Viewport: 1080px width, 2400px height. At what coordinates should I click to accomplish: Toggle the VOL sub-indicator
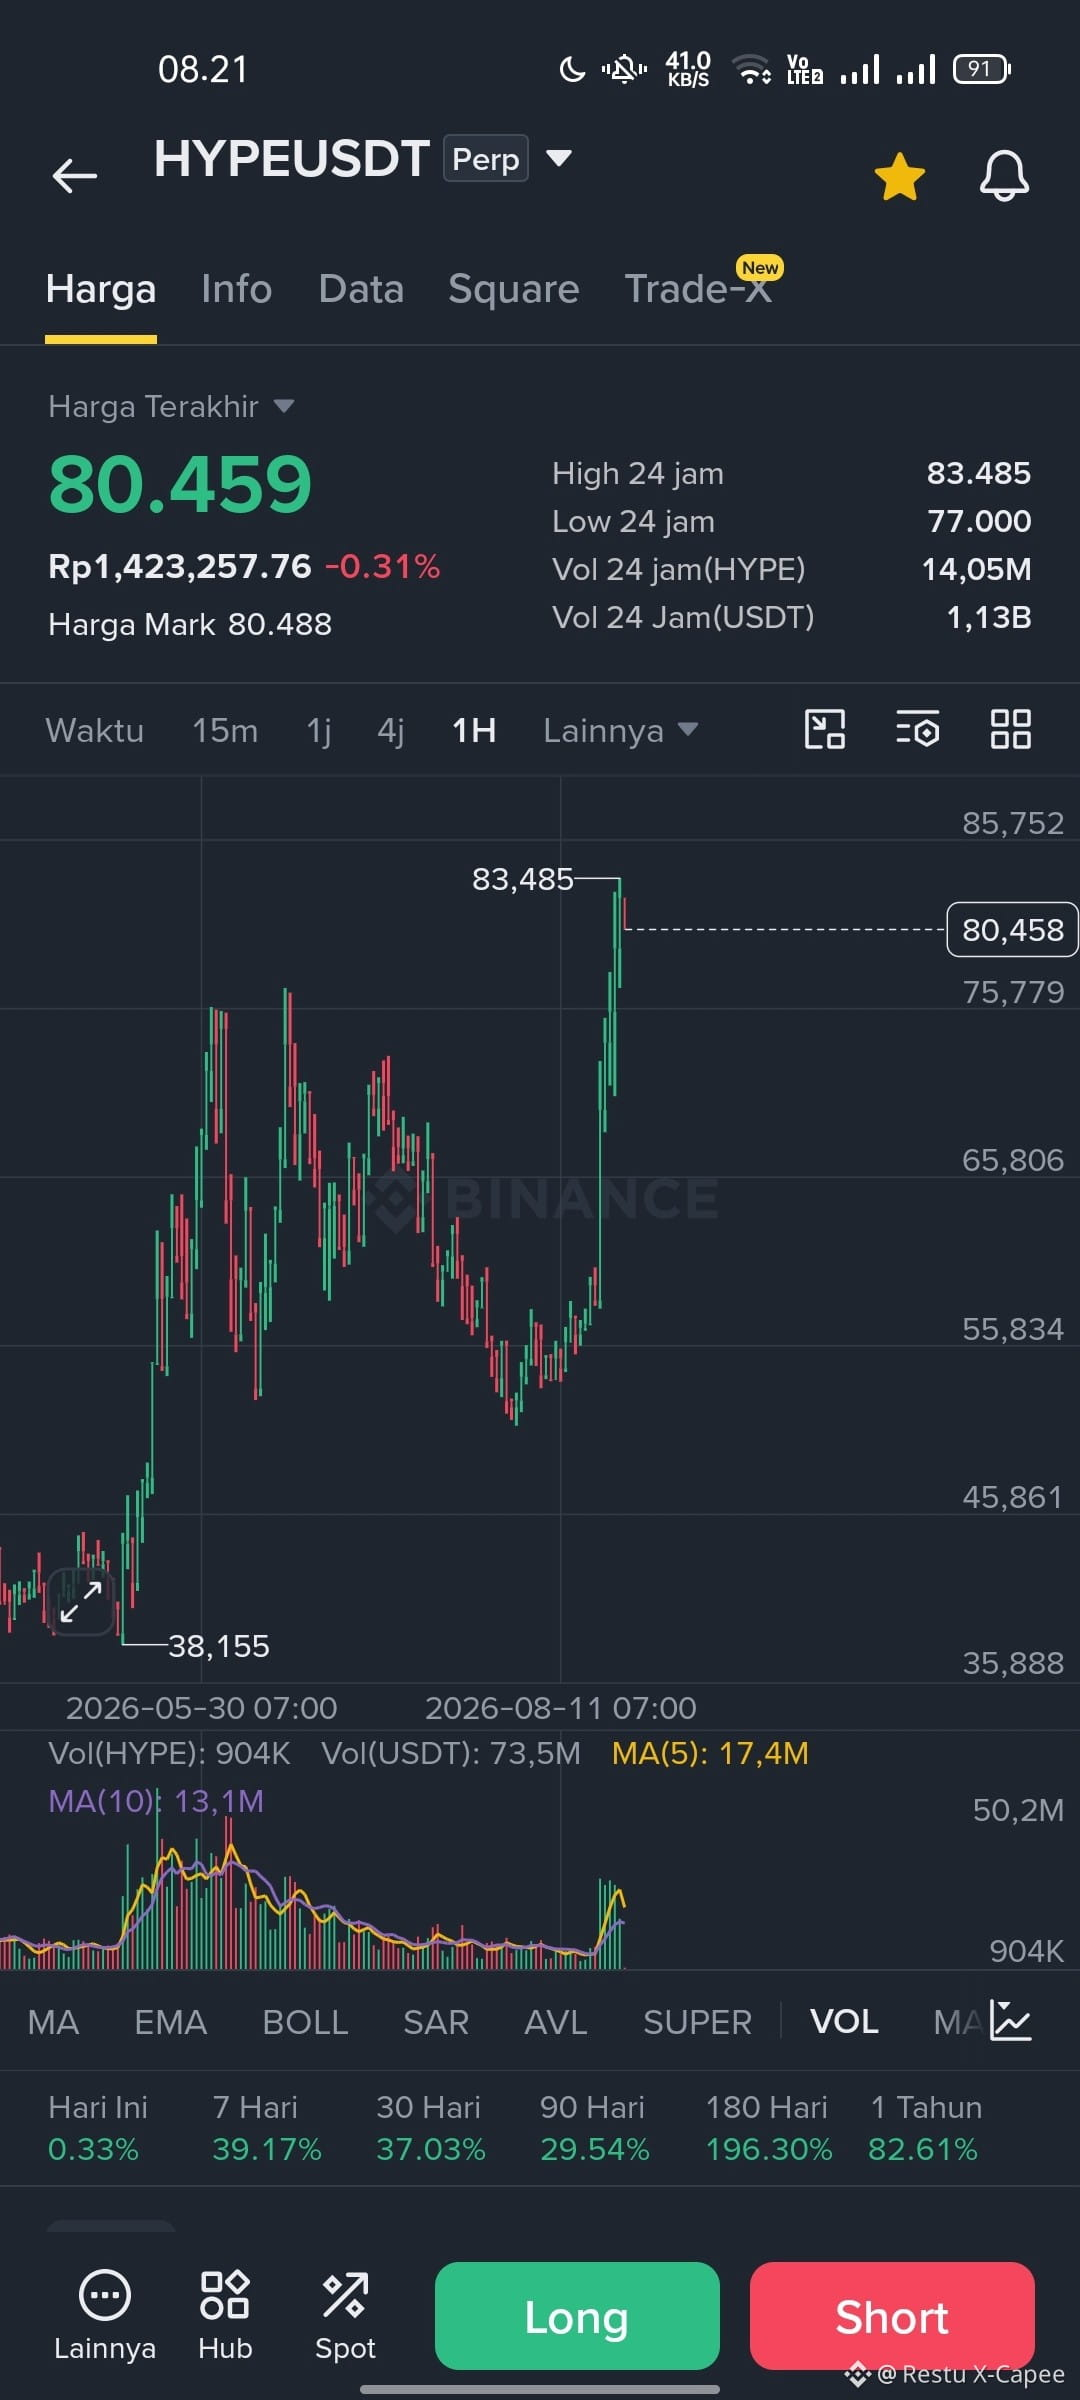pos(844,2022)
